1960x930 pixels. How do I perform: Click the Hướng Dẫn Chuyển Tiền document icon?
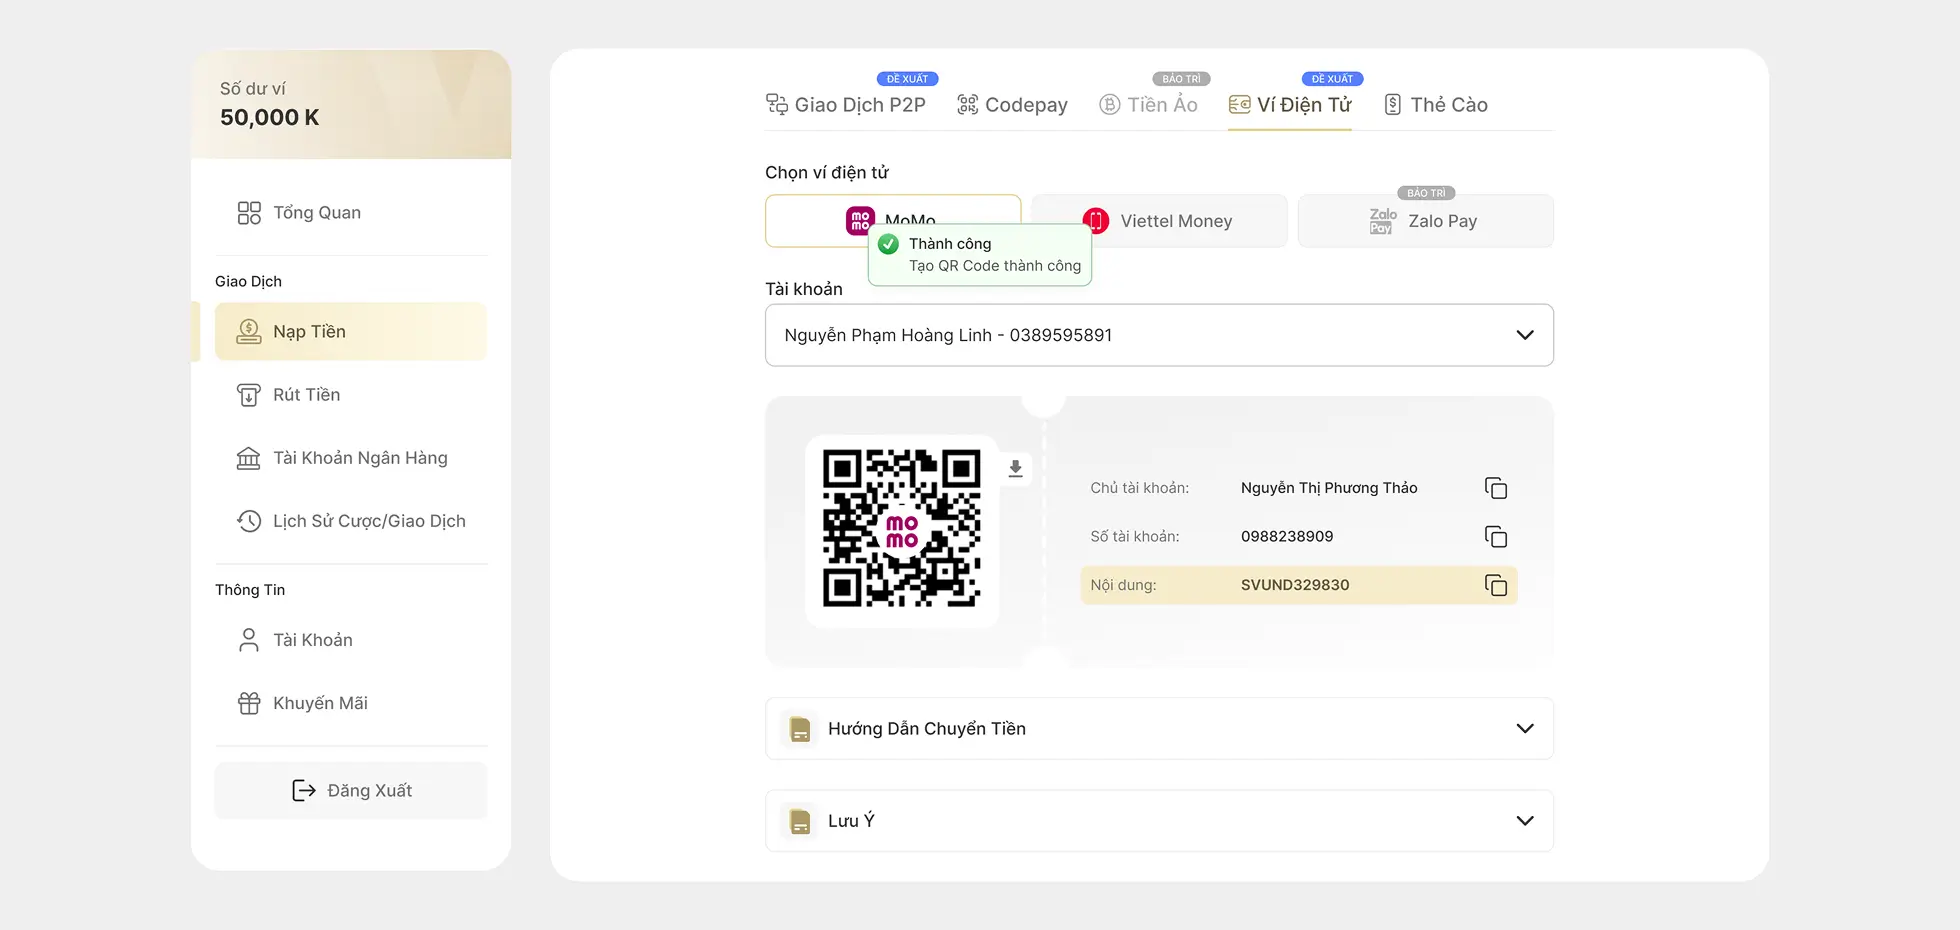800,729
